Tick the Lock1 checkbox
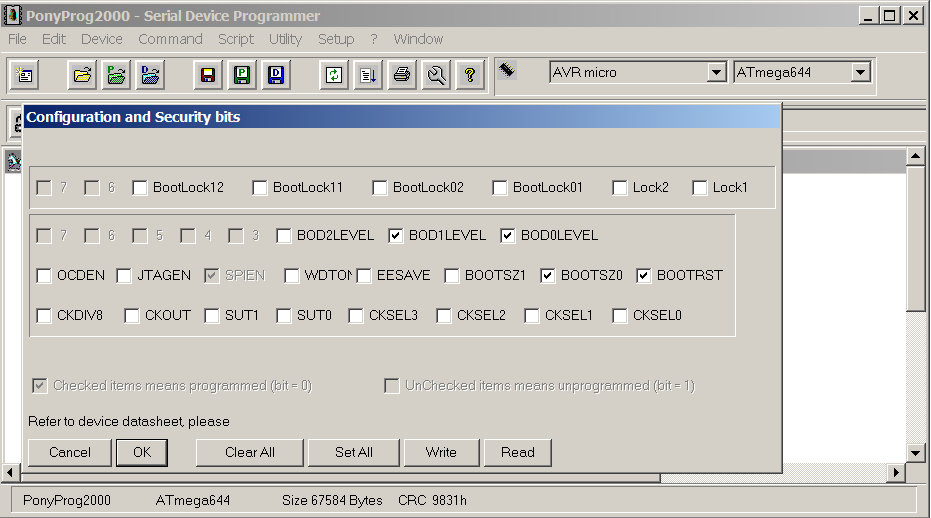Screen dimensions: 931x518 pos(699,188)
